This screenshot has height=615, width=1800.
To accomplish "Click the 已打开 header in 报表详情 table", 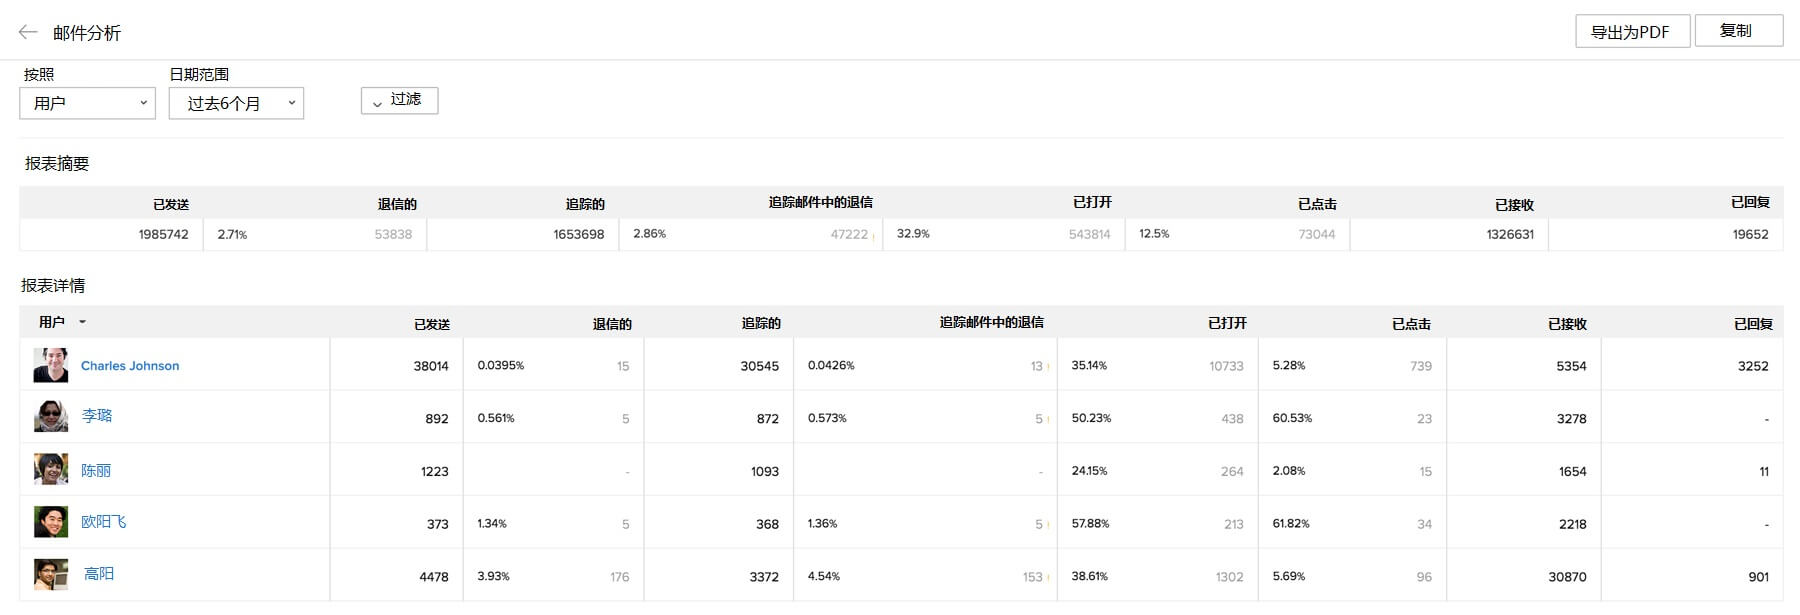I will pyautogui.click(x=1227, y=323).
